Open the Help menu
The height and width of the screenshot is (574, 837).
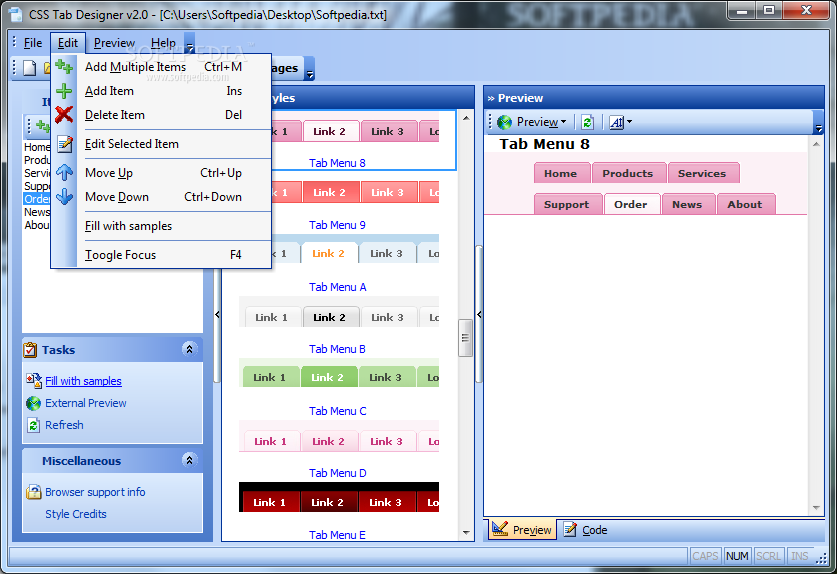coord(163,43)
